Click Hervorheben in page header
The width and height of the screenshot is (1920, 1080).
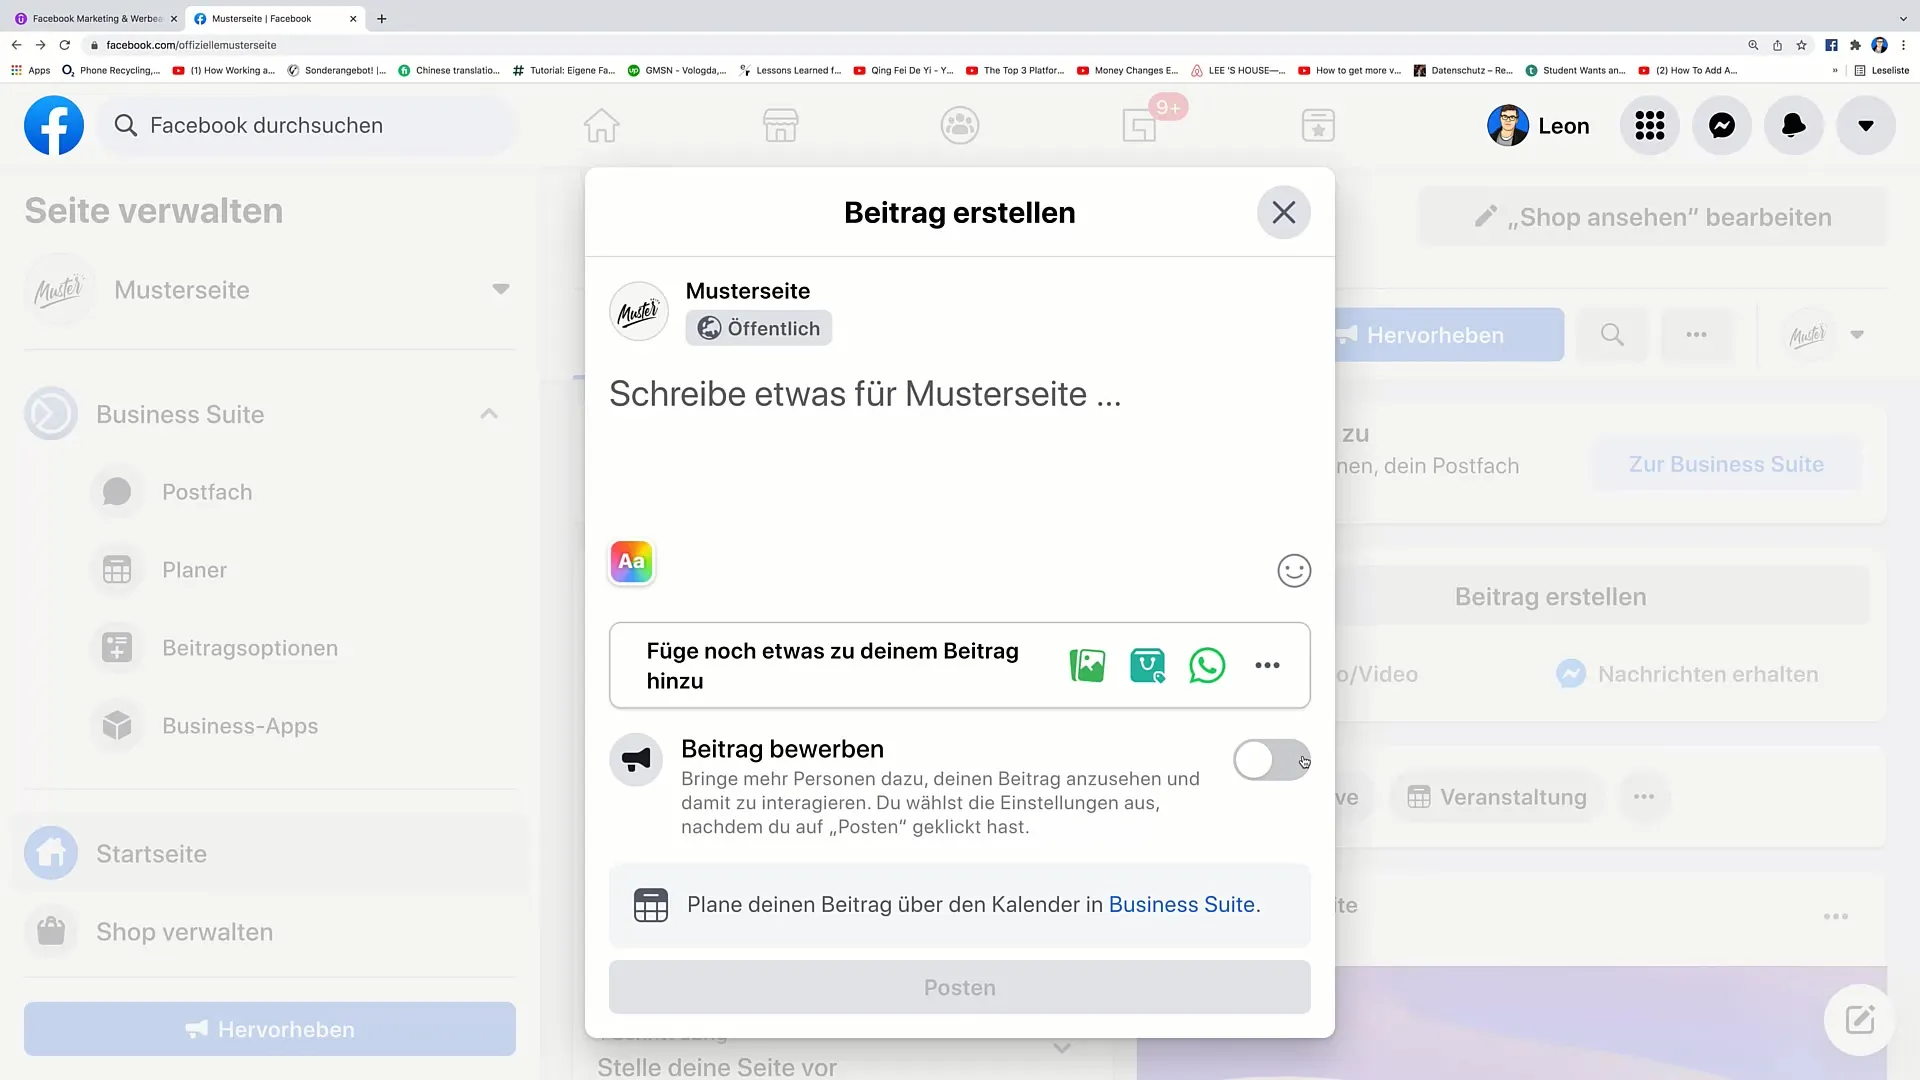[x=1449, y=335]
